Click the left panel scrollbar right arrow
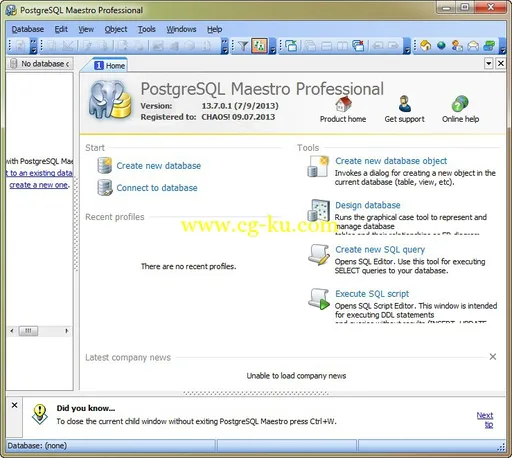The image size is (512, 458). (x=67, y=331)
